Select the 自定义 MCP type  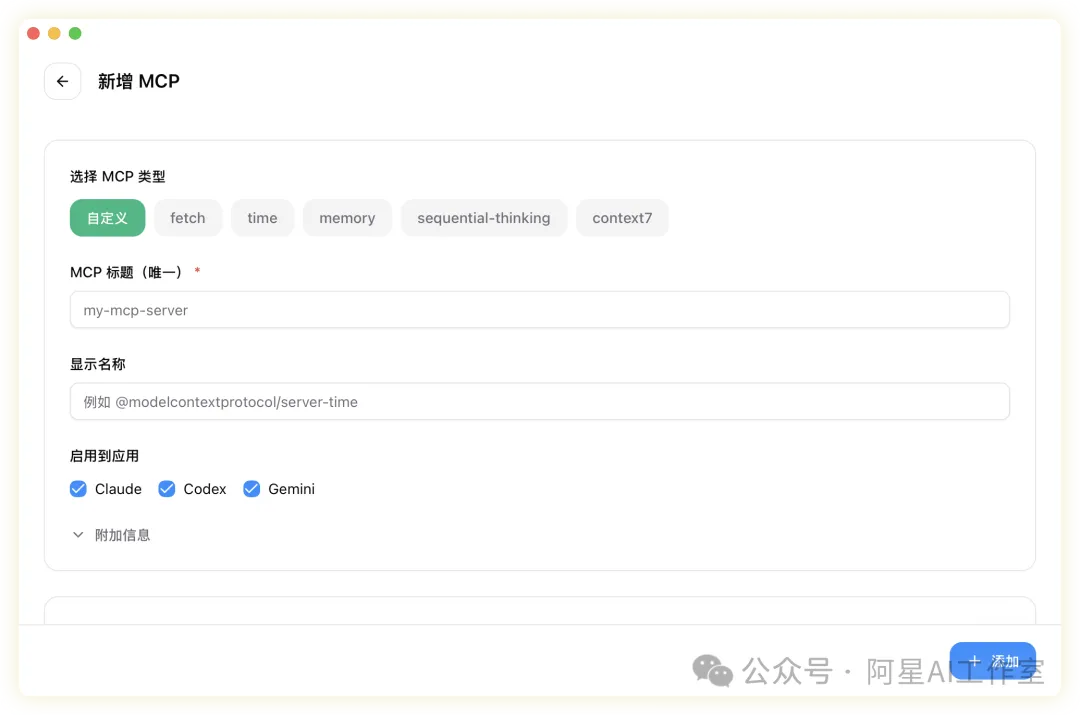point(107,218)
